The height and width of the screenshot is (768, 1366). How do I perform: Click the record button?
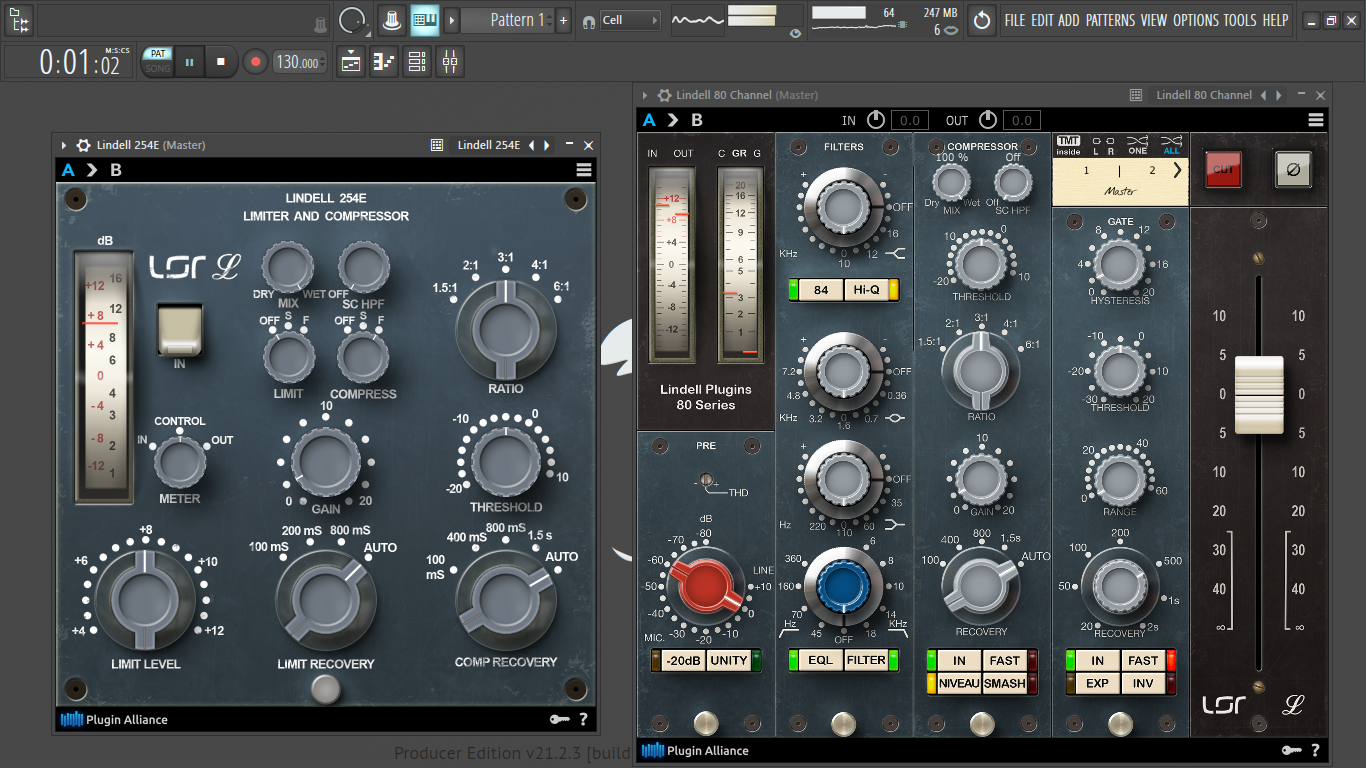(255, 62)
